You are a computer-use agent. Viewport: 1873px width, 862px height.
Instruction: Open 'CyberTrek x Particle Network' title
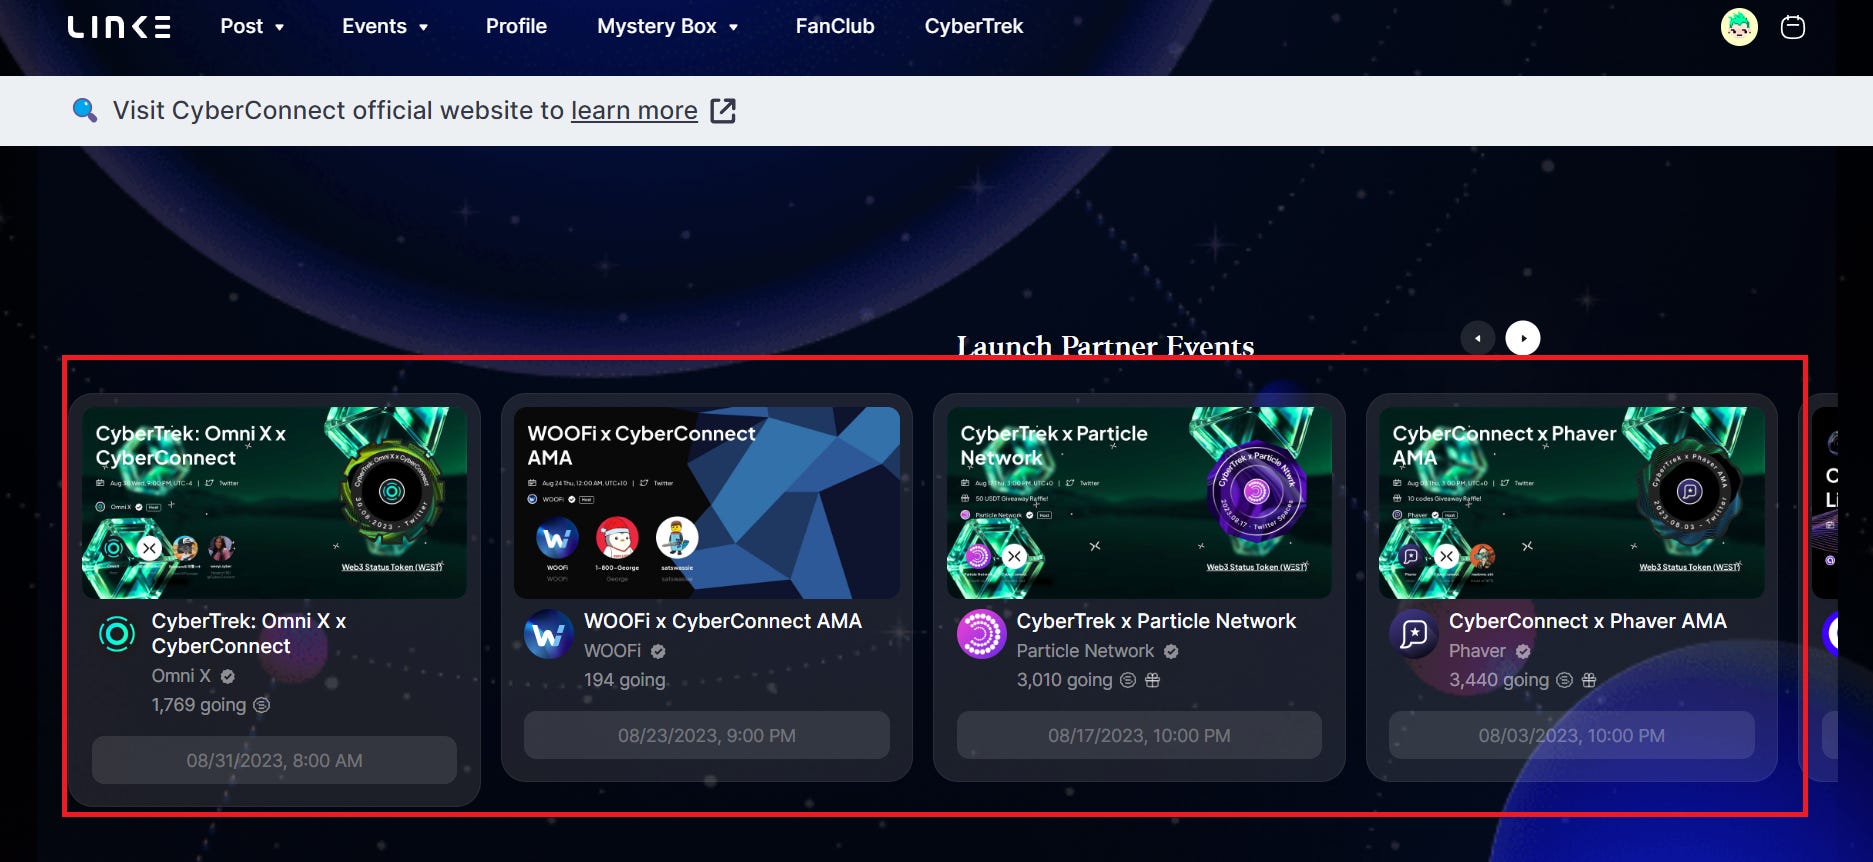point(1156,621)
